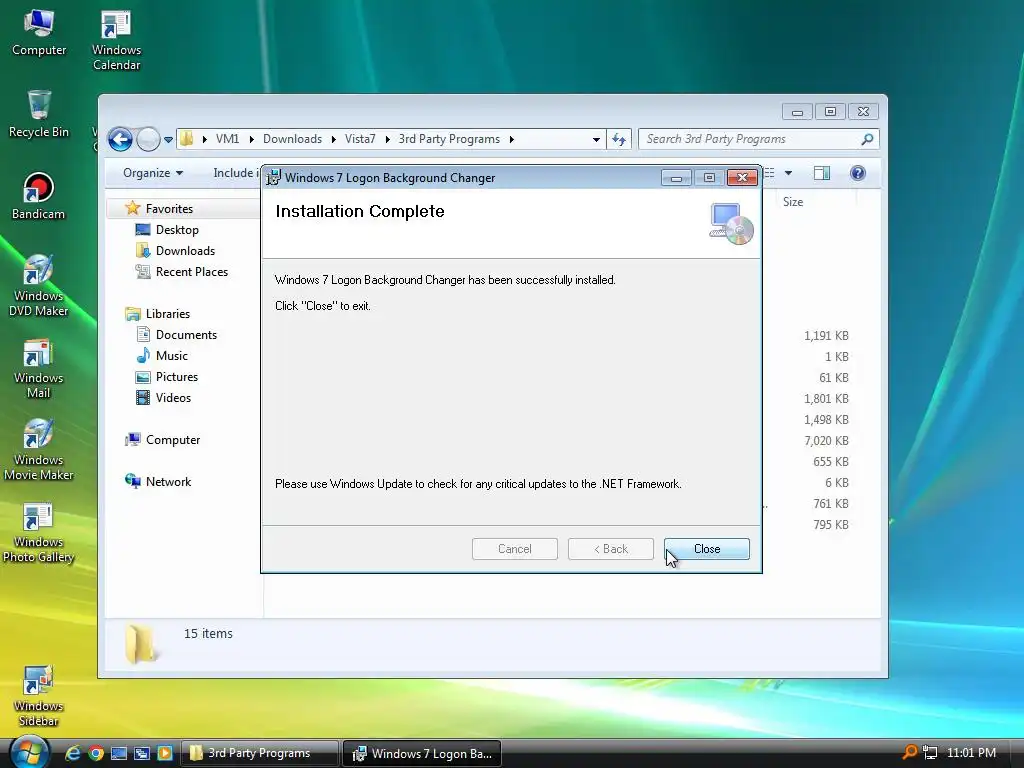Click the installer title bar icon

(x=274, y=178)
